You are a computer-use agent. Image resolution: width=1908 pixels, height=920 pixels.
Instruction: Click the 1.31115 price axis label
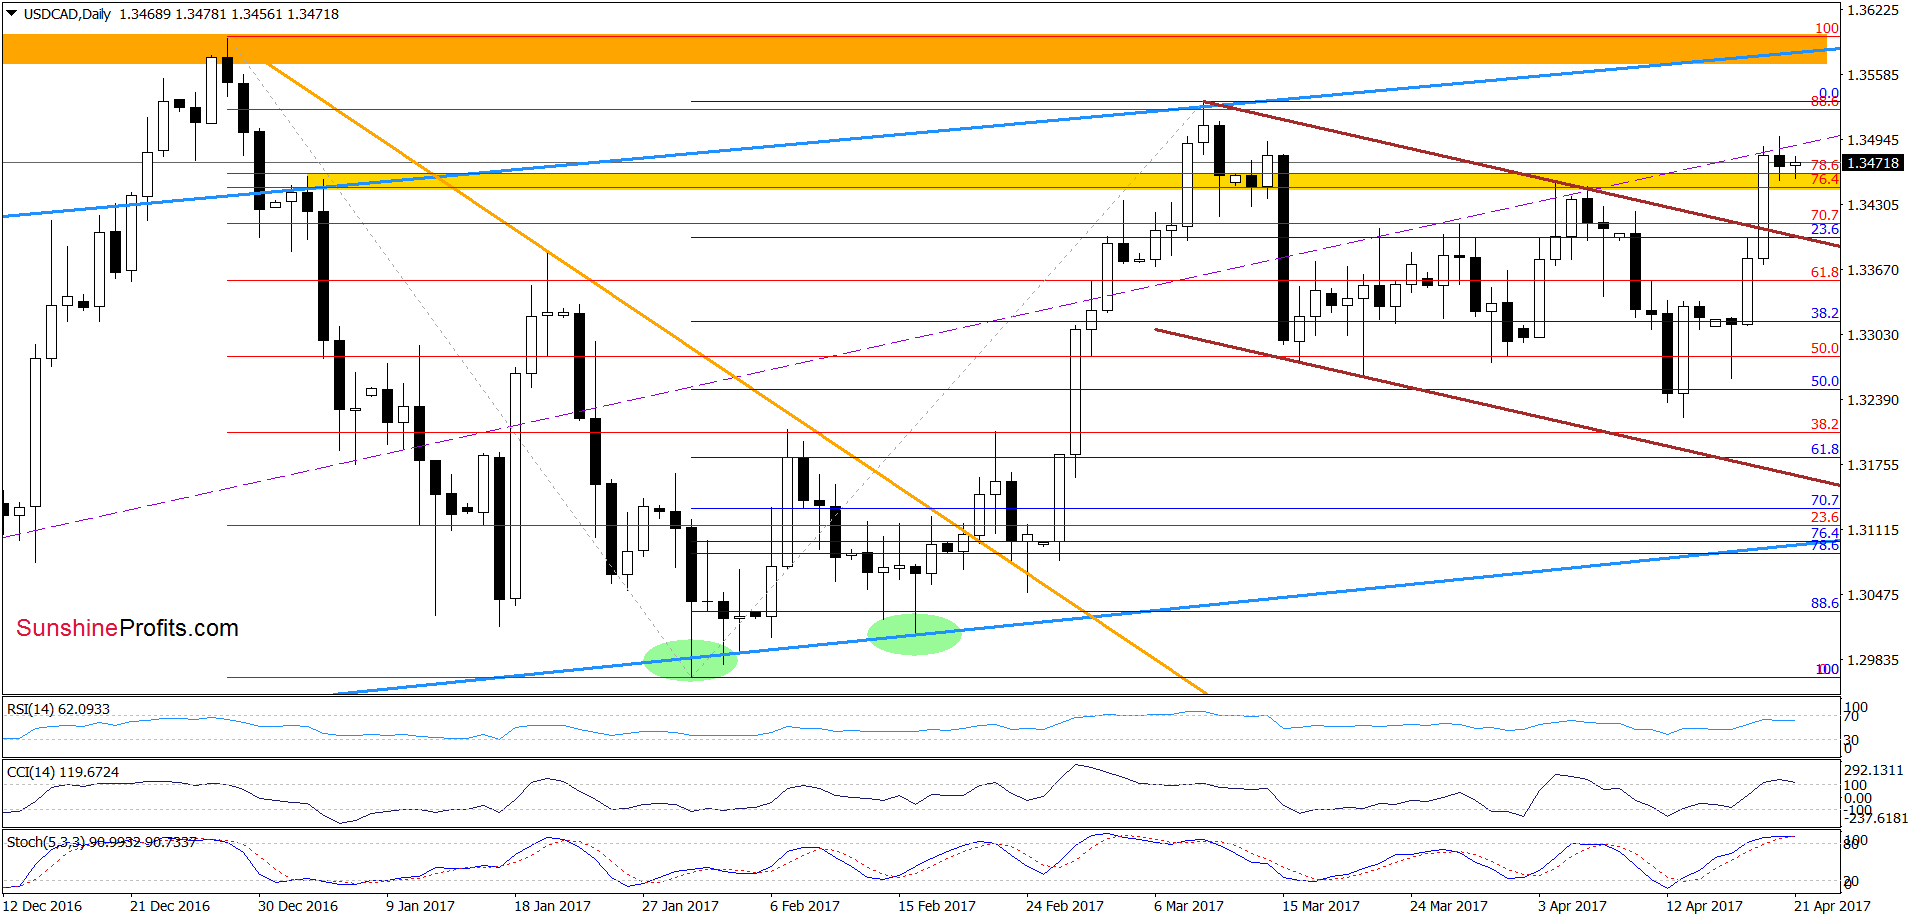1872,530
